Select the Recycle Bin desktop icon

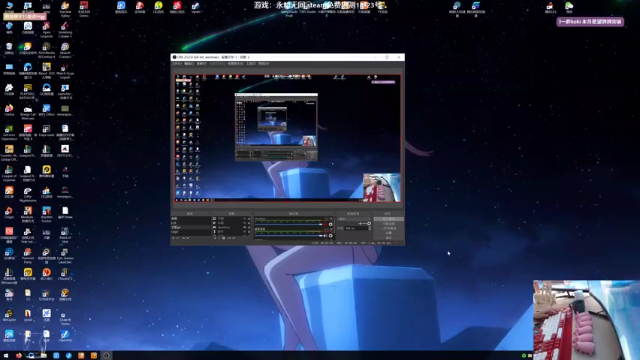9,48
